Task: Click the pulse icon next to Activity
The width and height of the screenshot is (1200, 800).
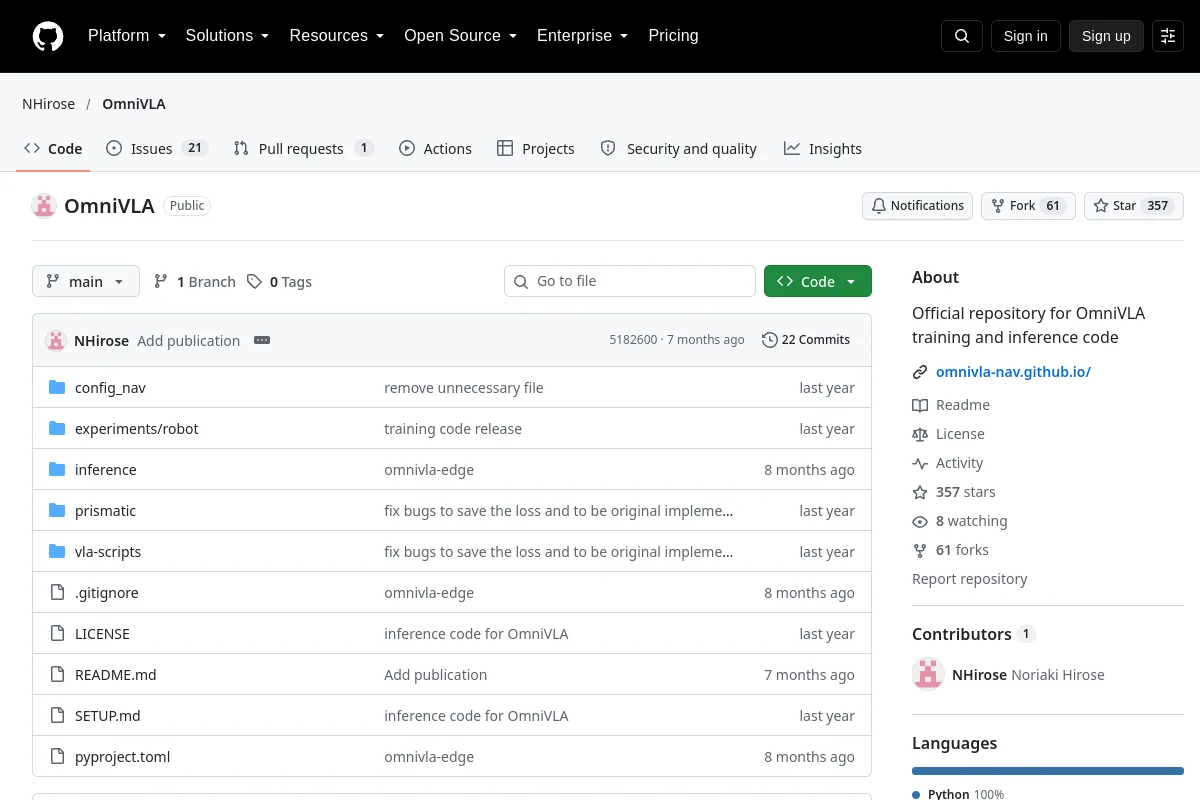Action: (920, 463)
